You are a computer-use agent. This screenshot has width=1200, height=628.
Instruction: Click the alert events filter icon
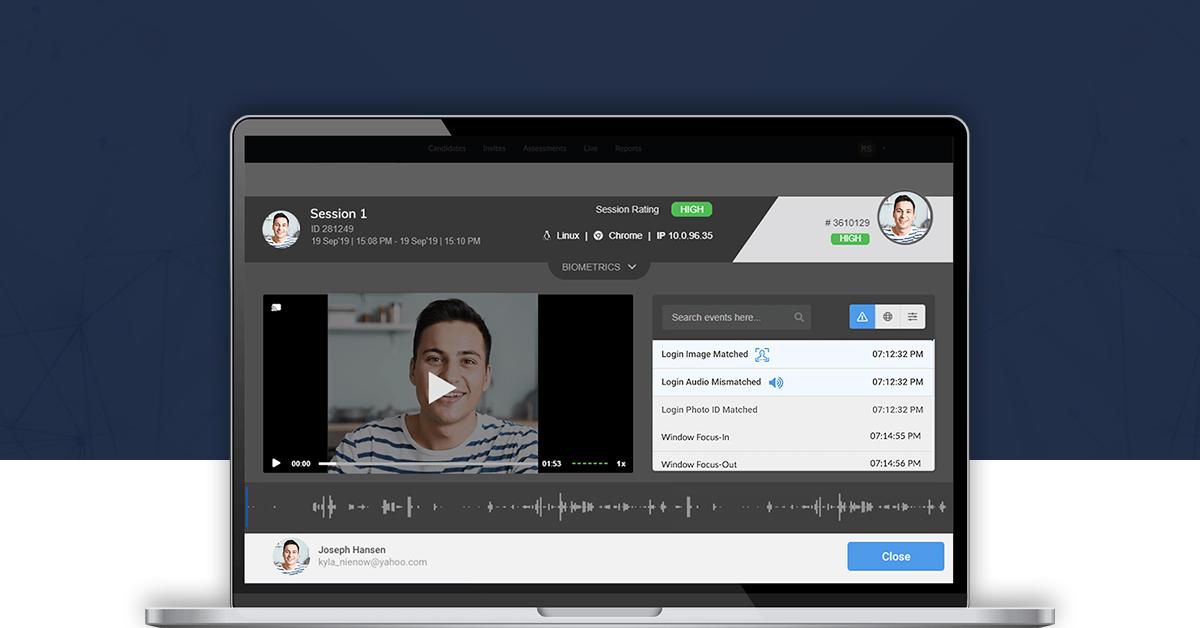862,317
